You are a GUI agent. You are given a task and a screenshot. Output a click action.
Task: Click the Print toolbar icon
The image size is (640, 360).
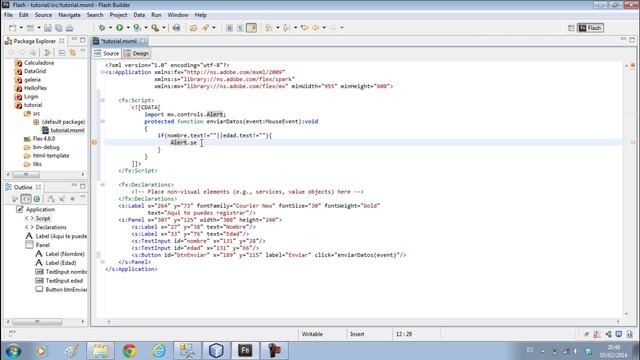tap(69, 28)
